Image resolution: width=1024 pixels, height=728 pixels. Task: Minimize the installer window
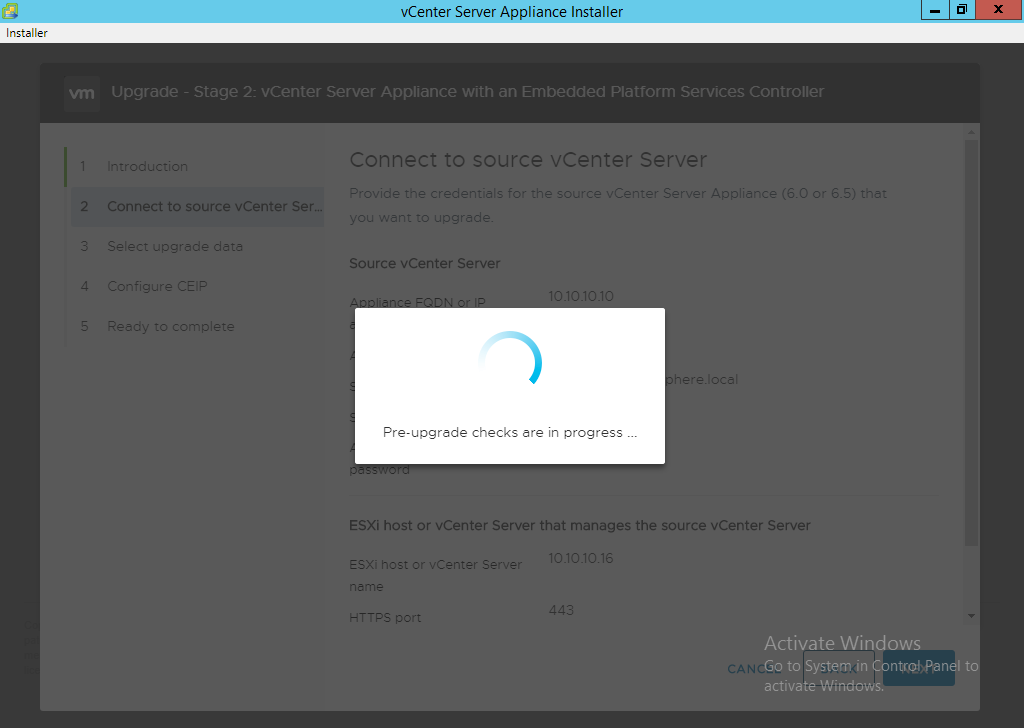[x=935, y=10]
